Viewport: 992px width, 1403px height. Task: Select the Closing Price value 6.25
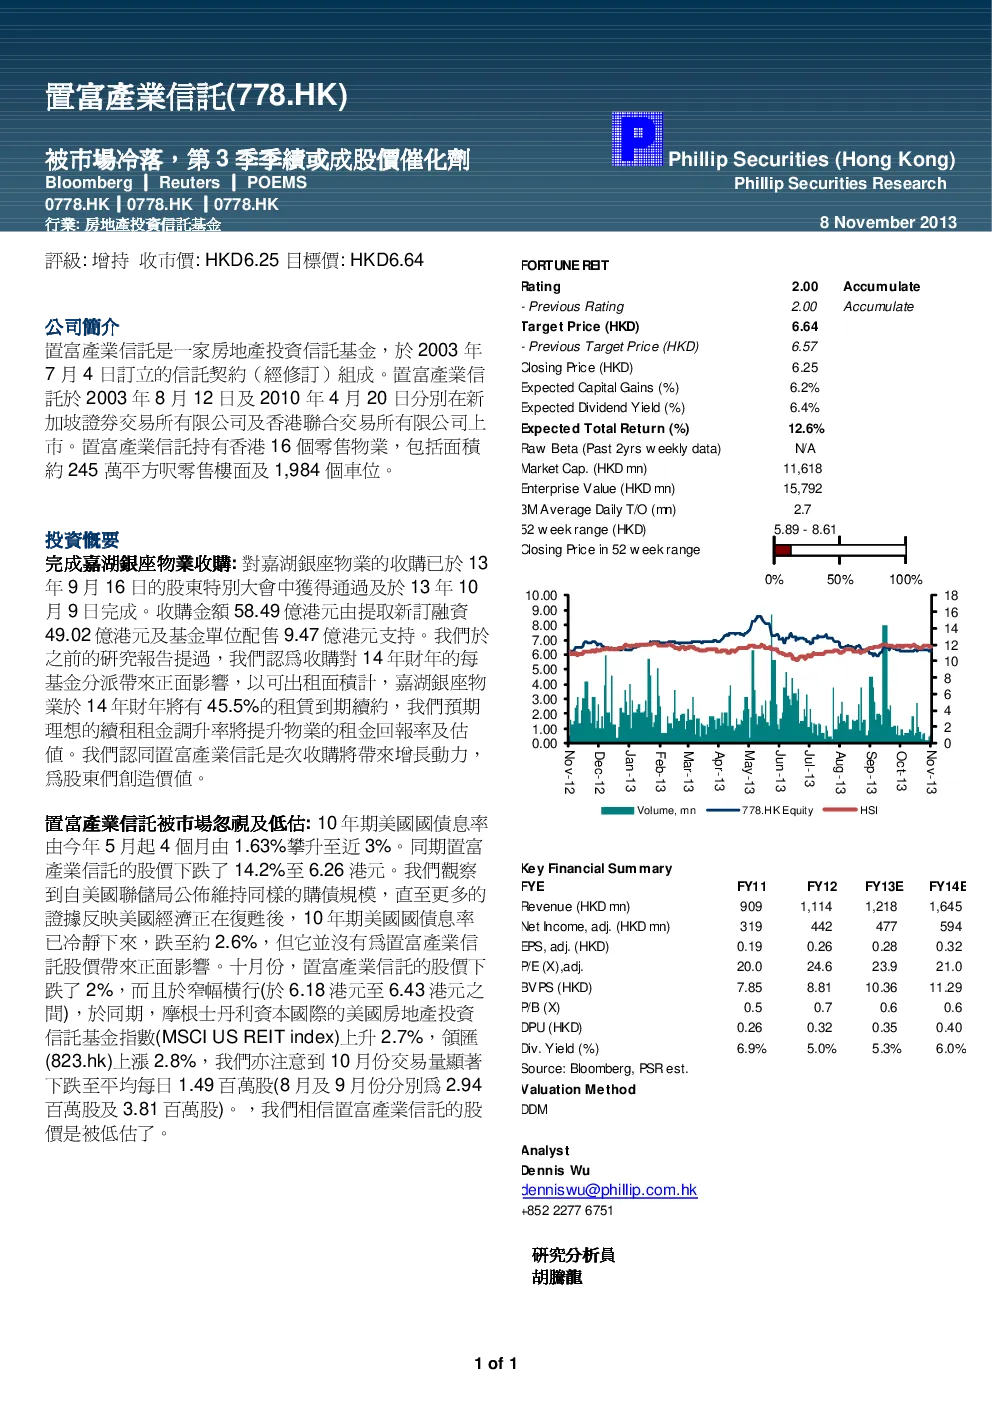pos(805,367)
